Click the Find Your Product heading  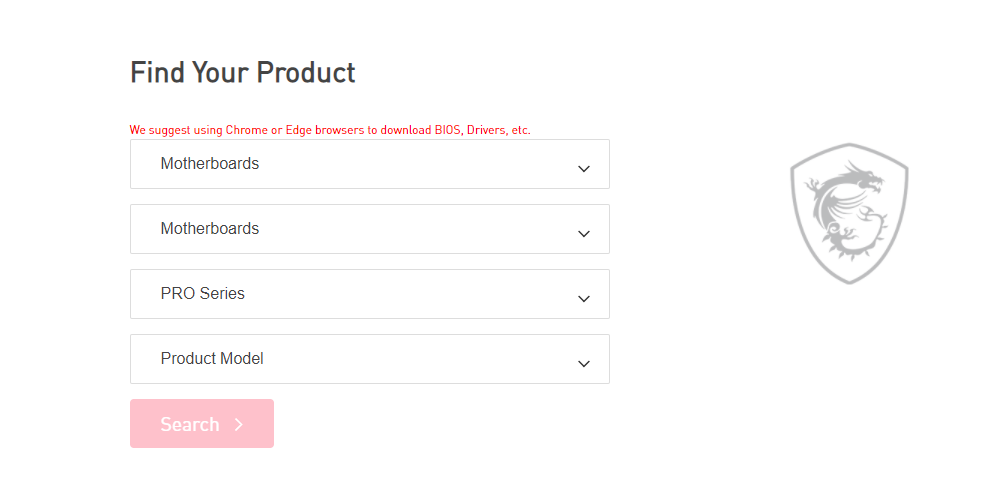242,73
